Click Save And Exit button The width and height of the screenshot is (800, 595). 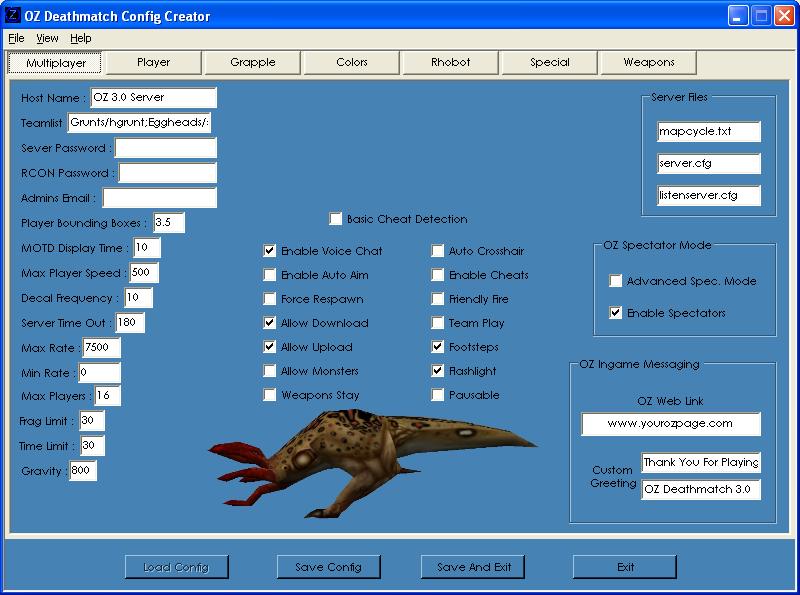tap(473, 567)
